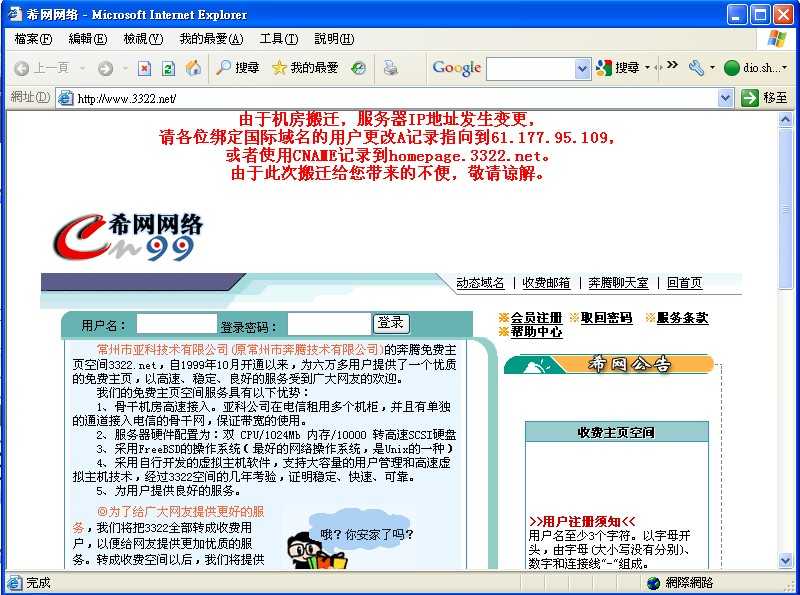Screen dimensions: 800x595
Task: Click the Internet Explorer title bar icon
Action: 15,14
